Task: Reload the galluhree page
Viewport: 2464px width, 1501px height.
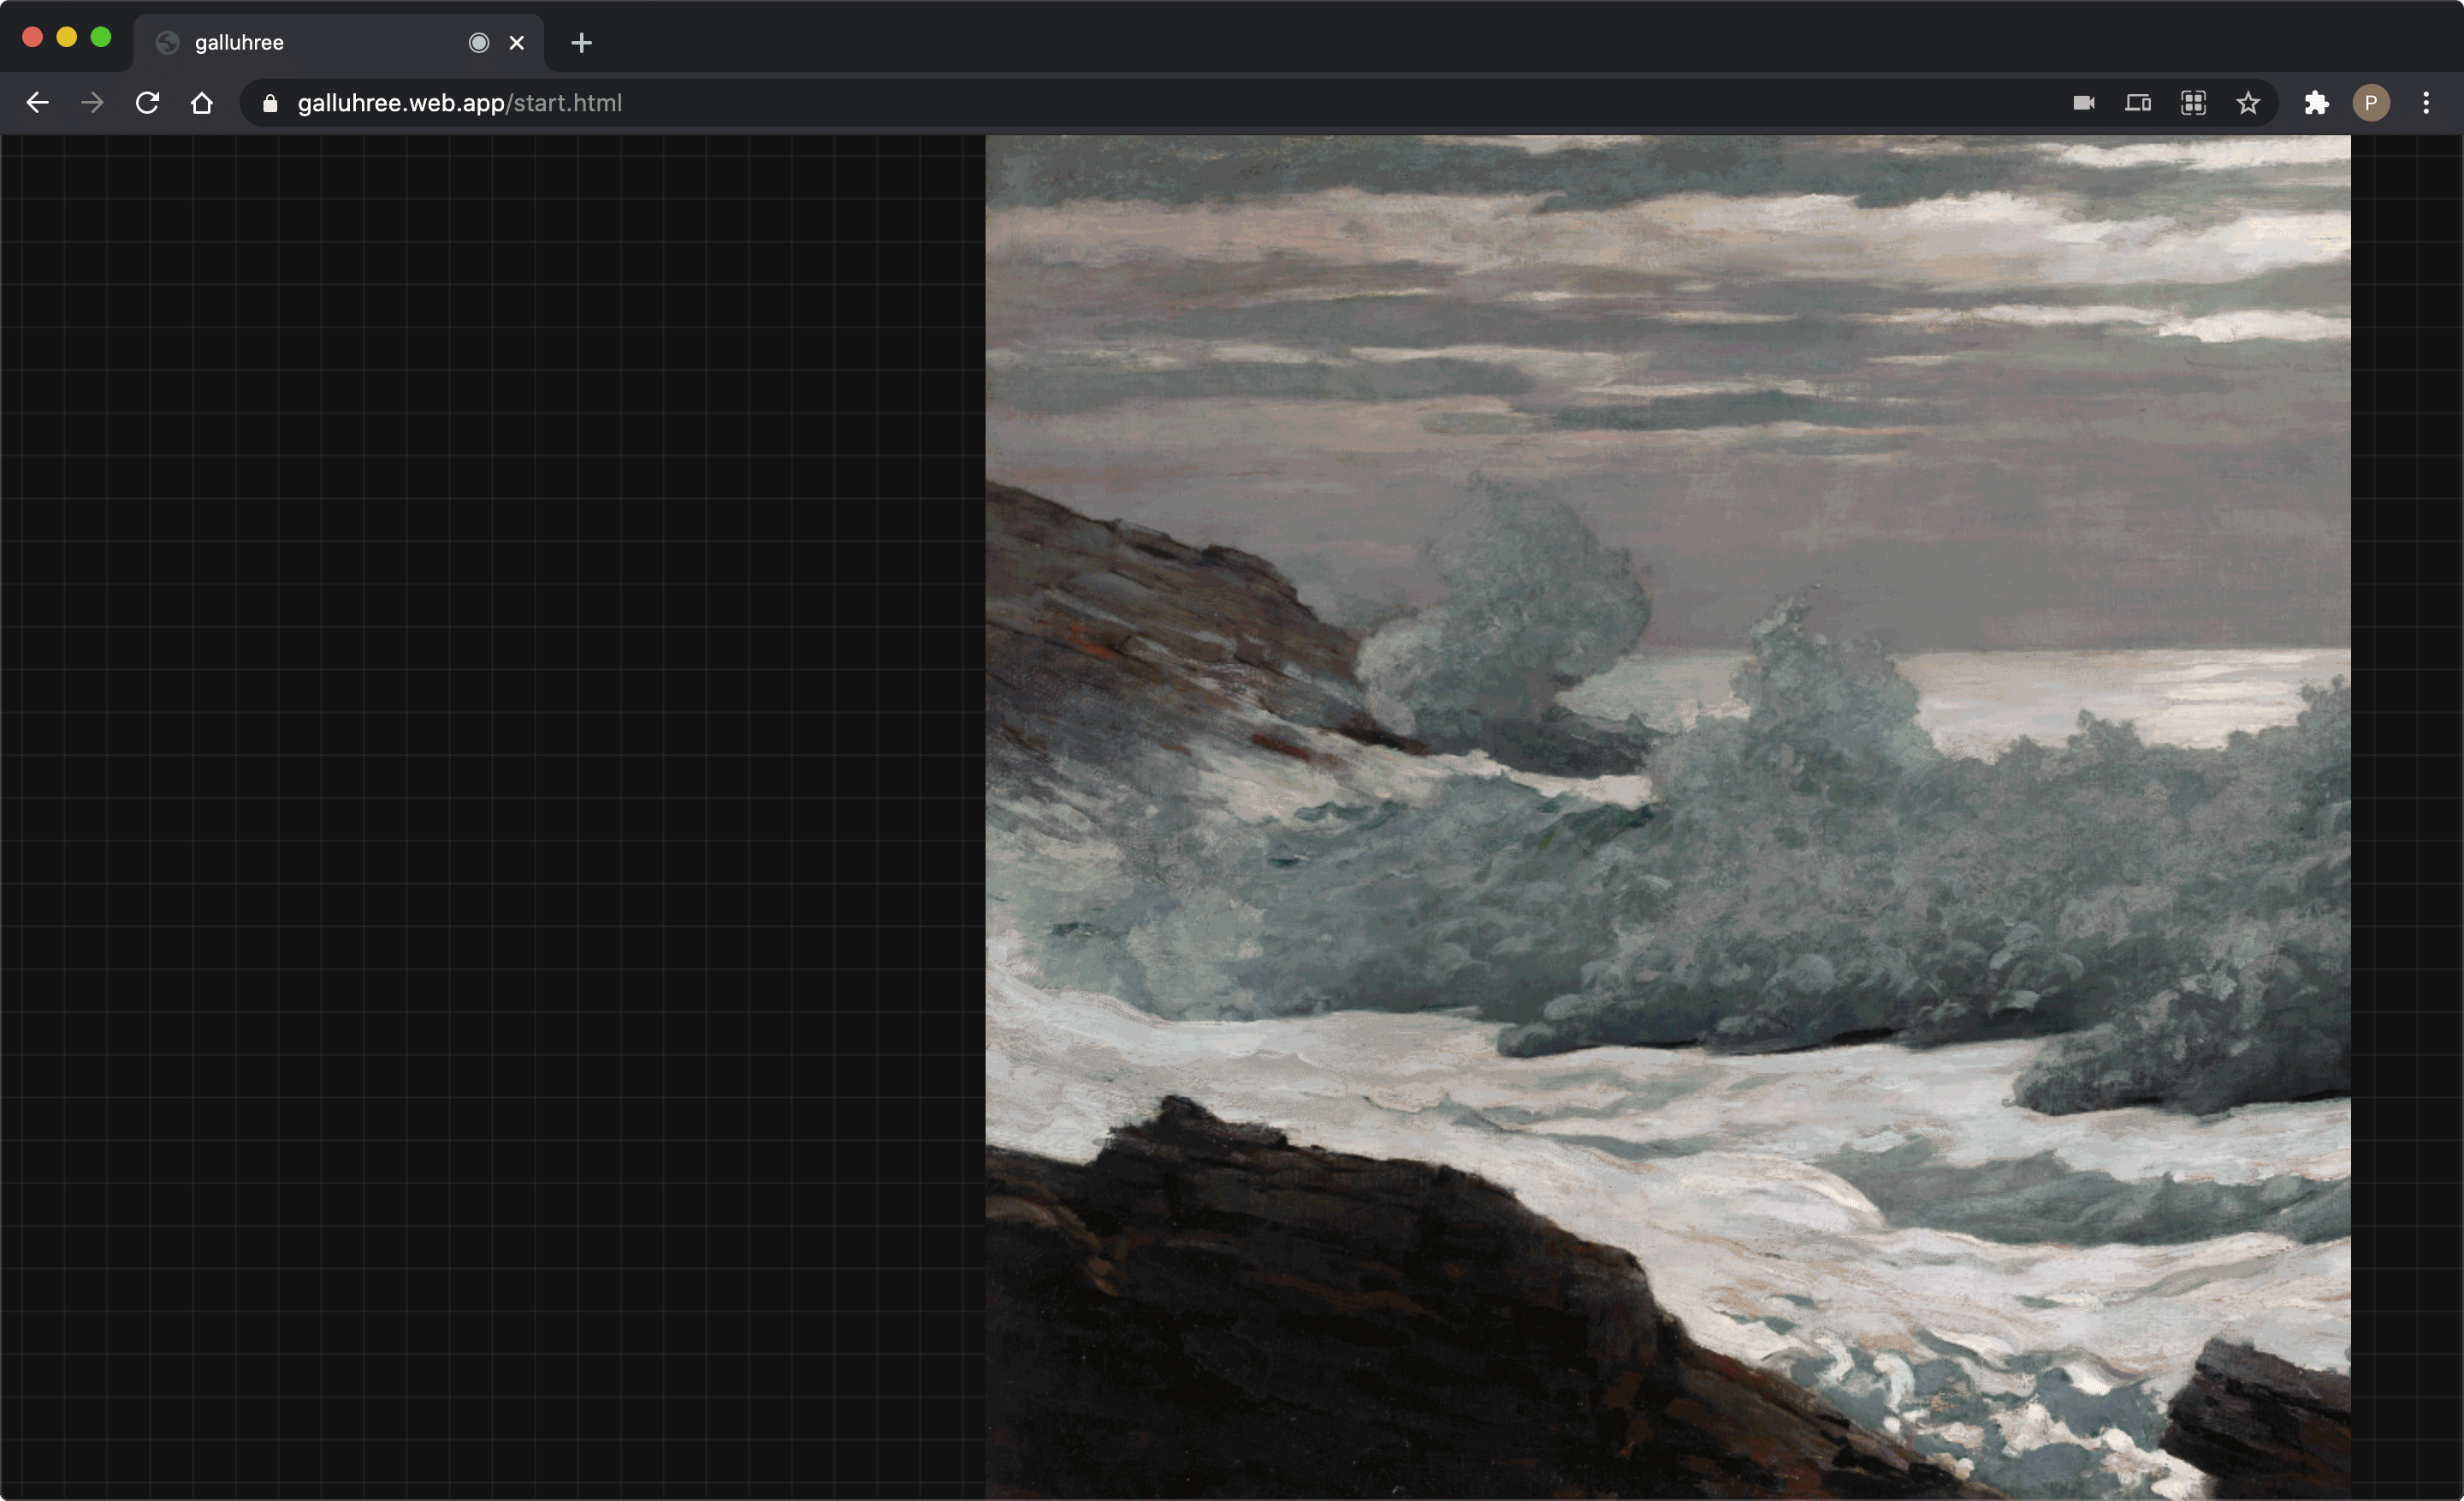Action: [147, 103]
